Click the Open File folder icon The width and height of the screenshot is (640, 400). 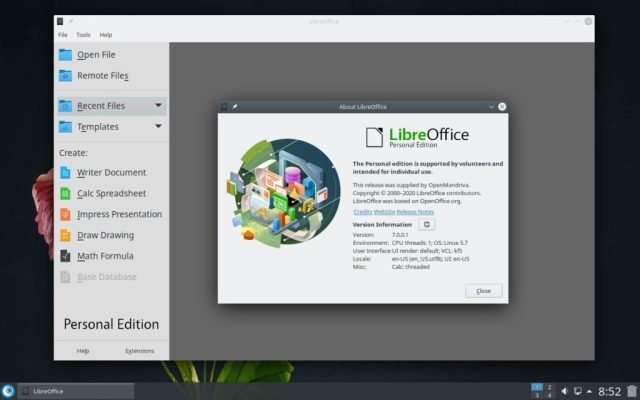(x=66, y=54)
